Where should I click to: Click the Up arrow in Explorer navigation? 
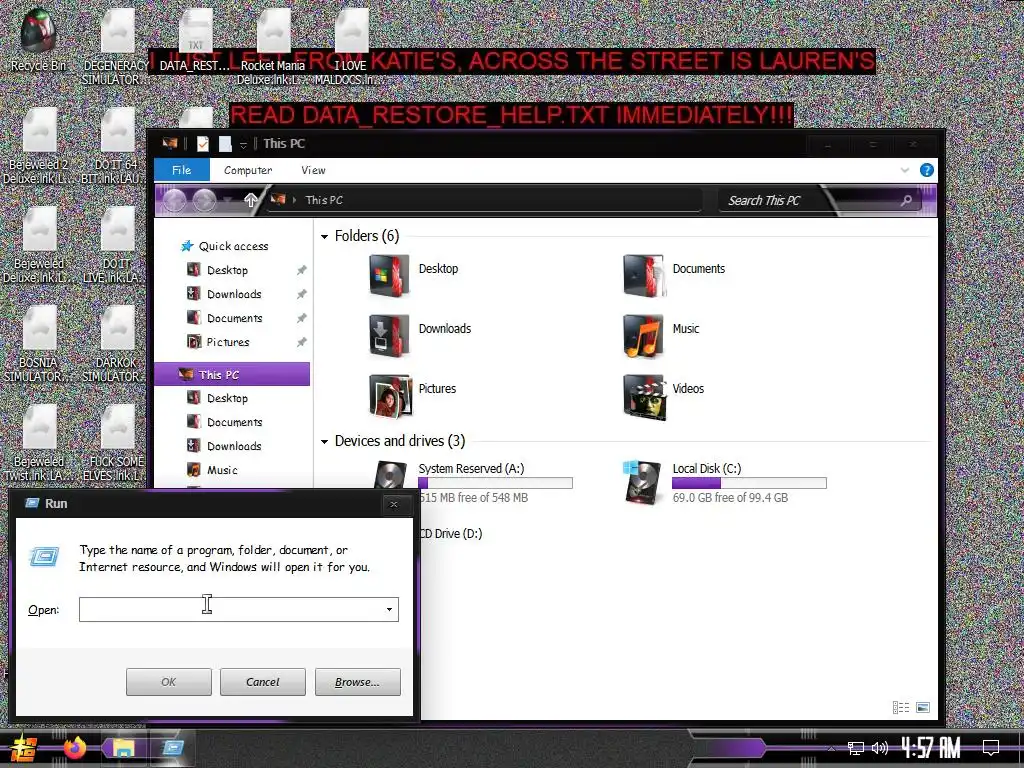(x=250, y=200)
